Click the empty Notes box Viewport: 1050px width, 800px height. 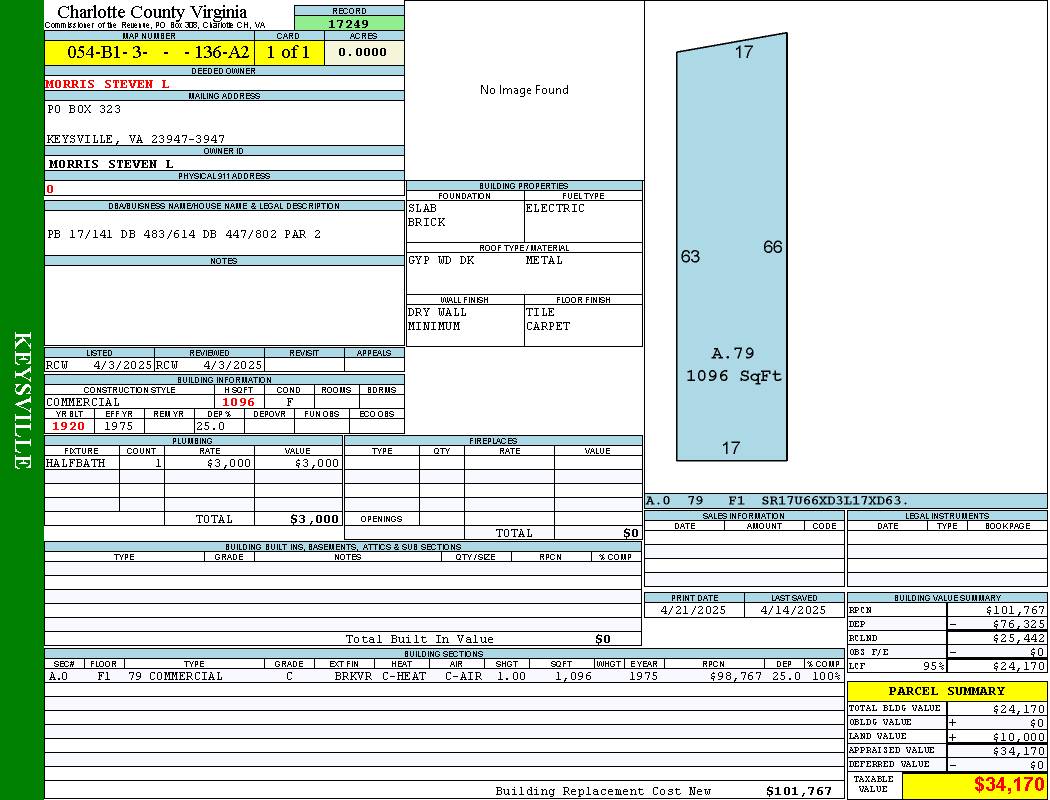pos(224,305)
